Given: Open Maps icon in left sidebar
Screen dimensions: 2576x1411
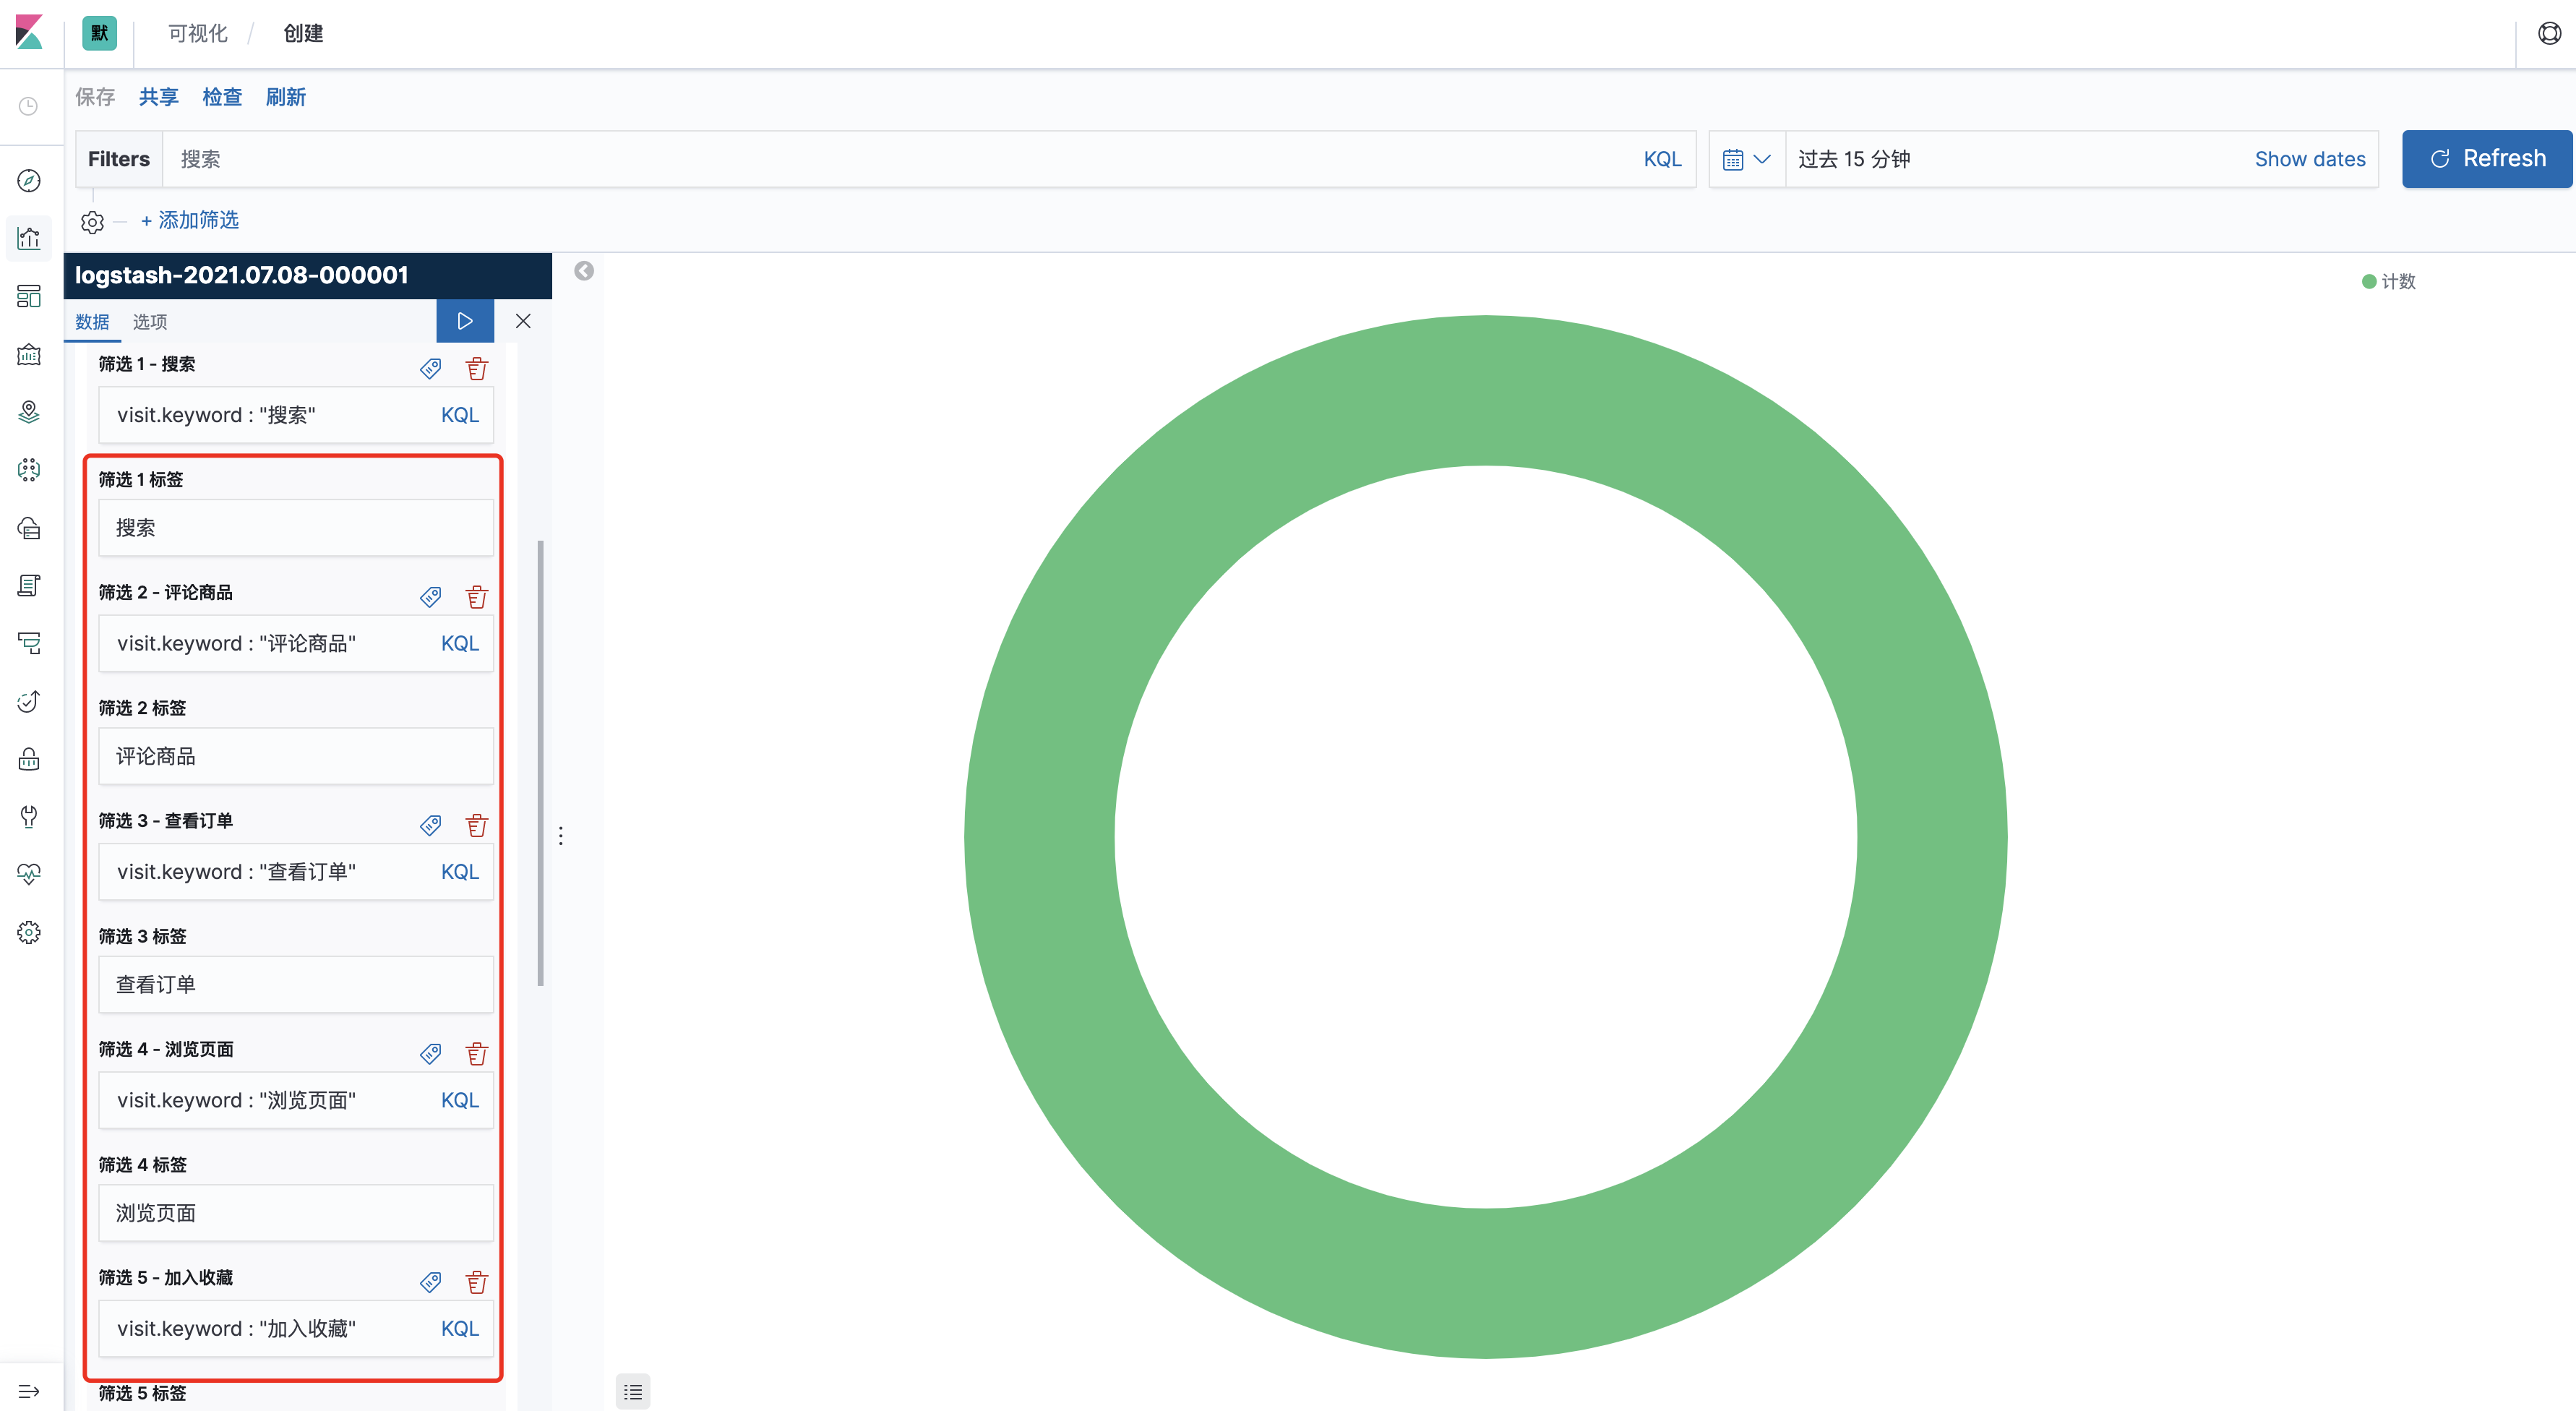Looking at the screenshot, I should click(x=29, y=412).
